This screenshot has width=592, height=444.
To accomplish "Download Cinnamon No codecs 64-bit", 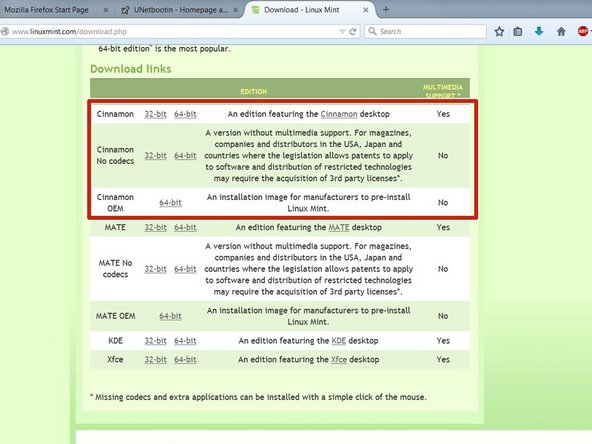I will click(185, 156).
